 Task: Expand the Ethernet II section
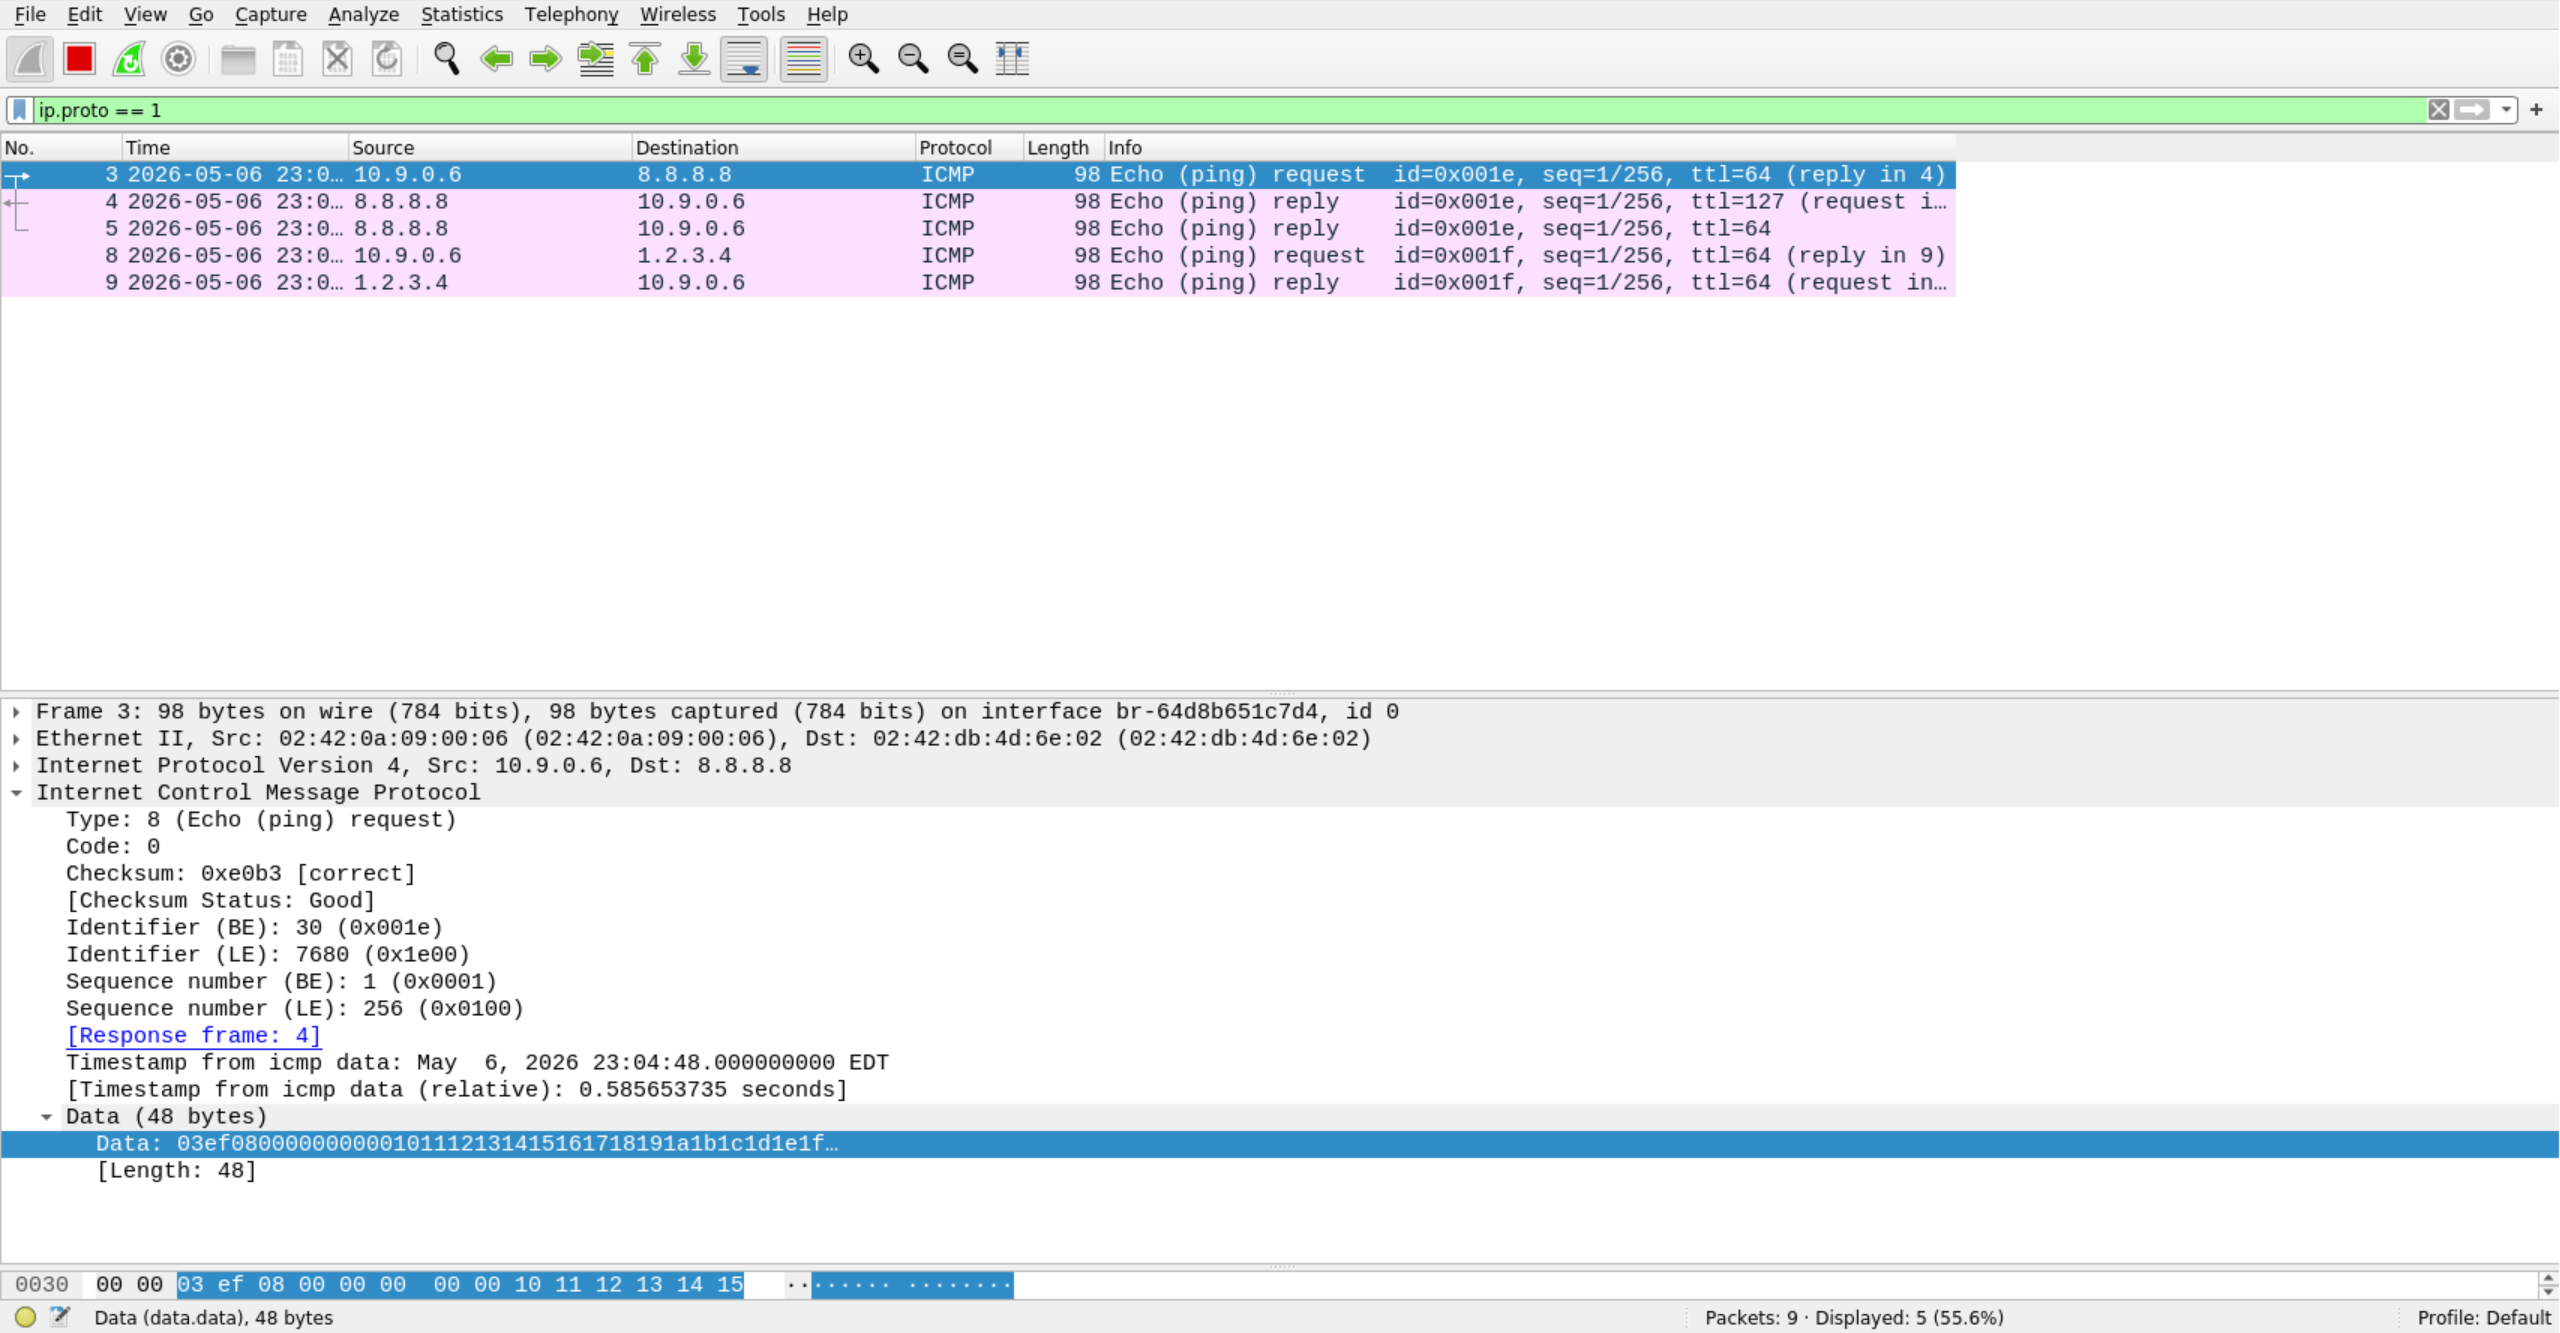(16, 739)
